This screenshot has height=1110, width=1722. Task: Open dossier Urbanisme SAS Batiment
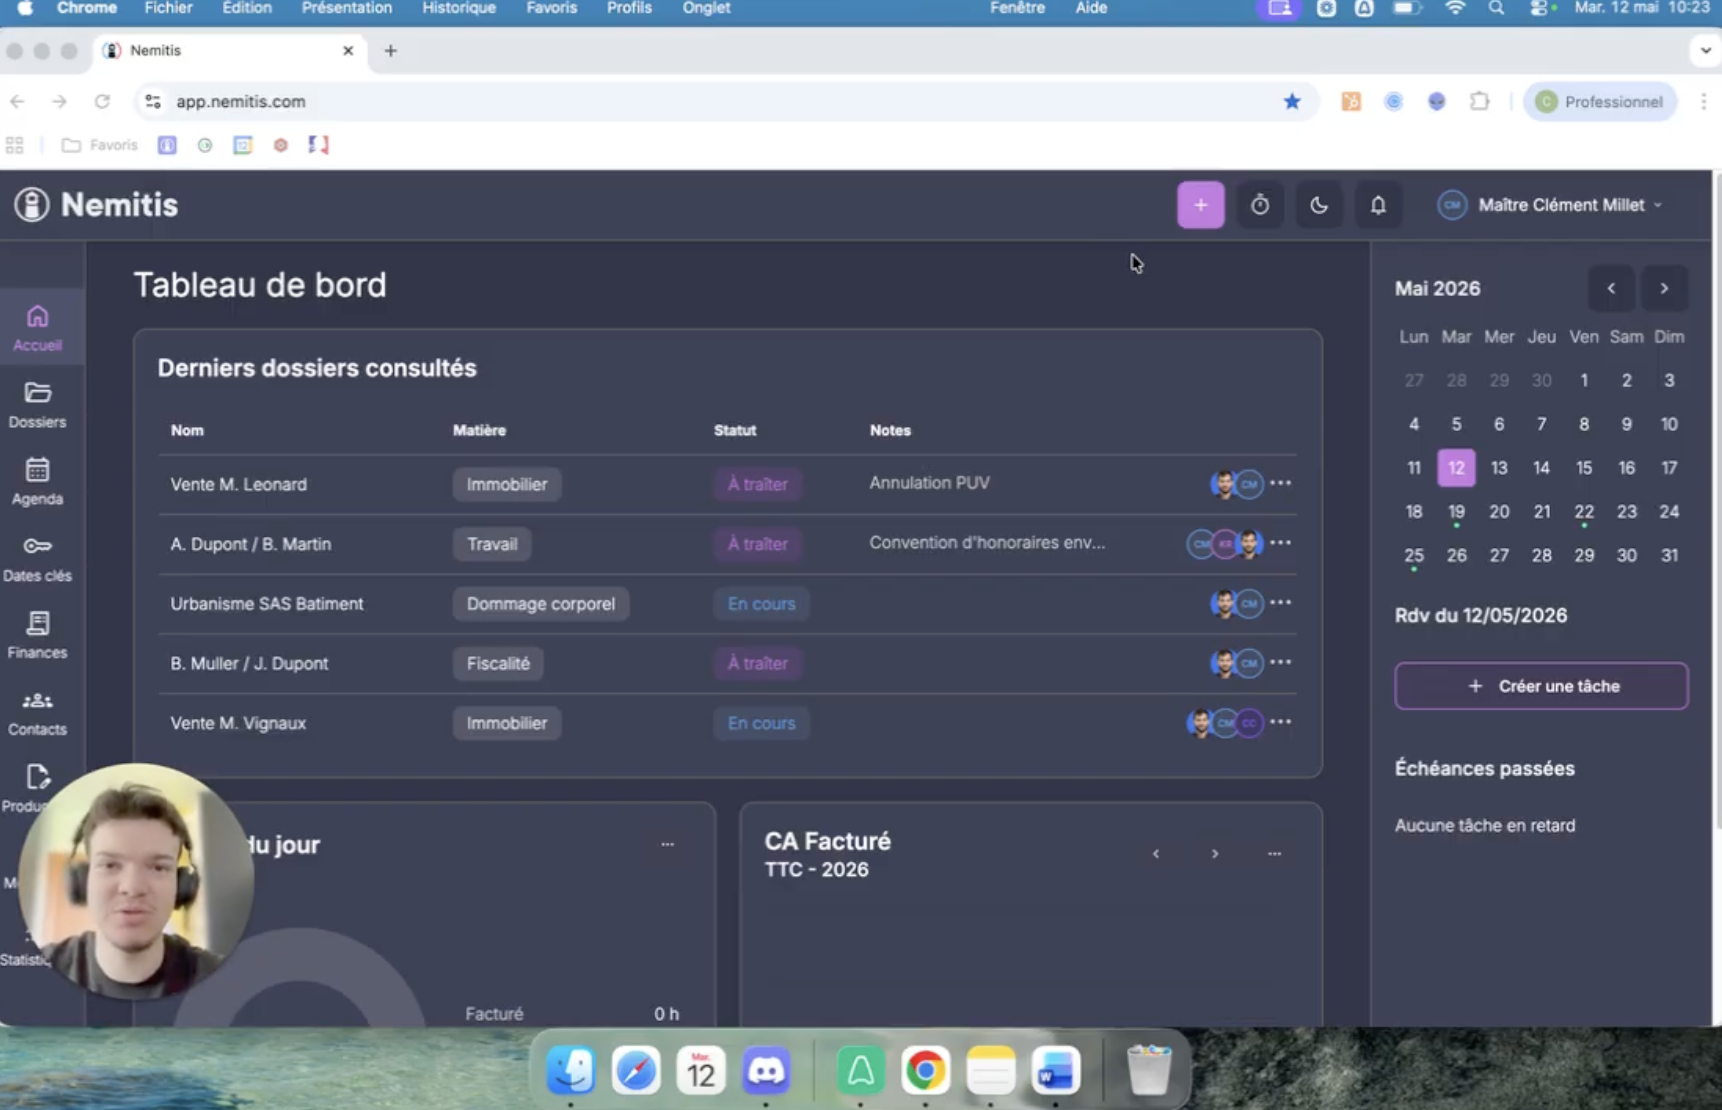[266, 604]
